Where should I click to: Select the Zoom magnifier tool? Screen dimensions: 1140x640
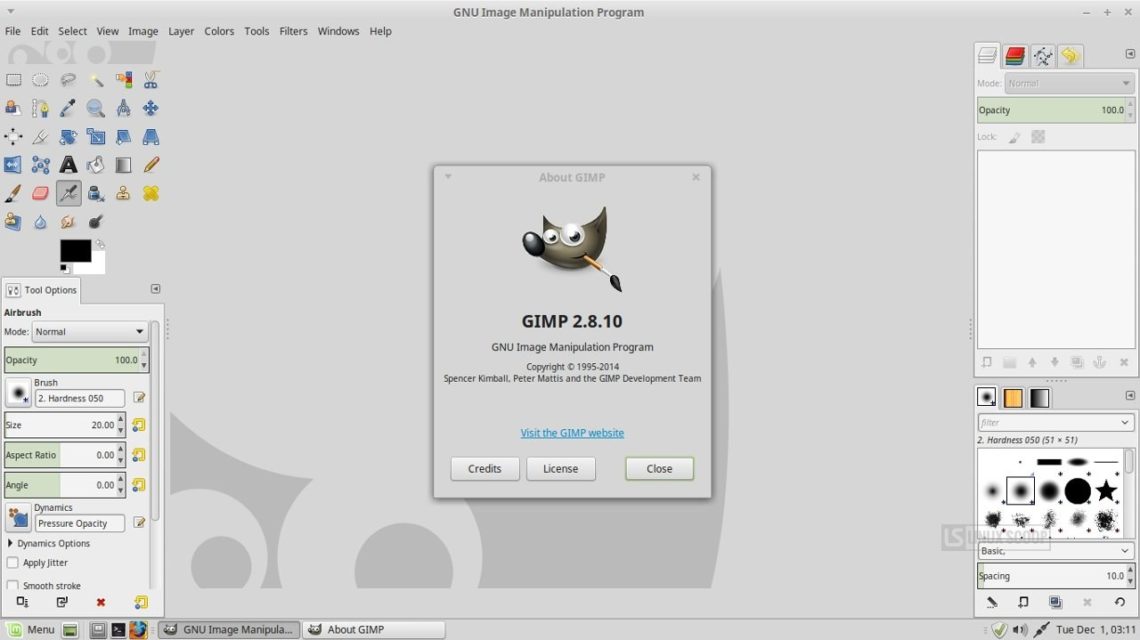(x=95, y=108)
